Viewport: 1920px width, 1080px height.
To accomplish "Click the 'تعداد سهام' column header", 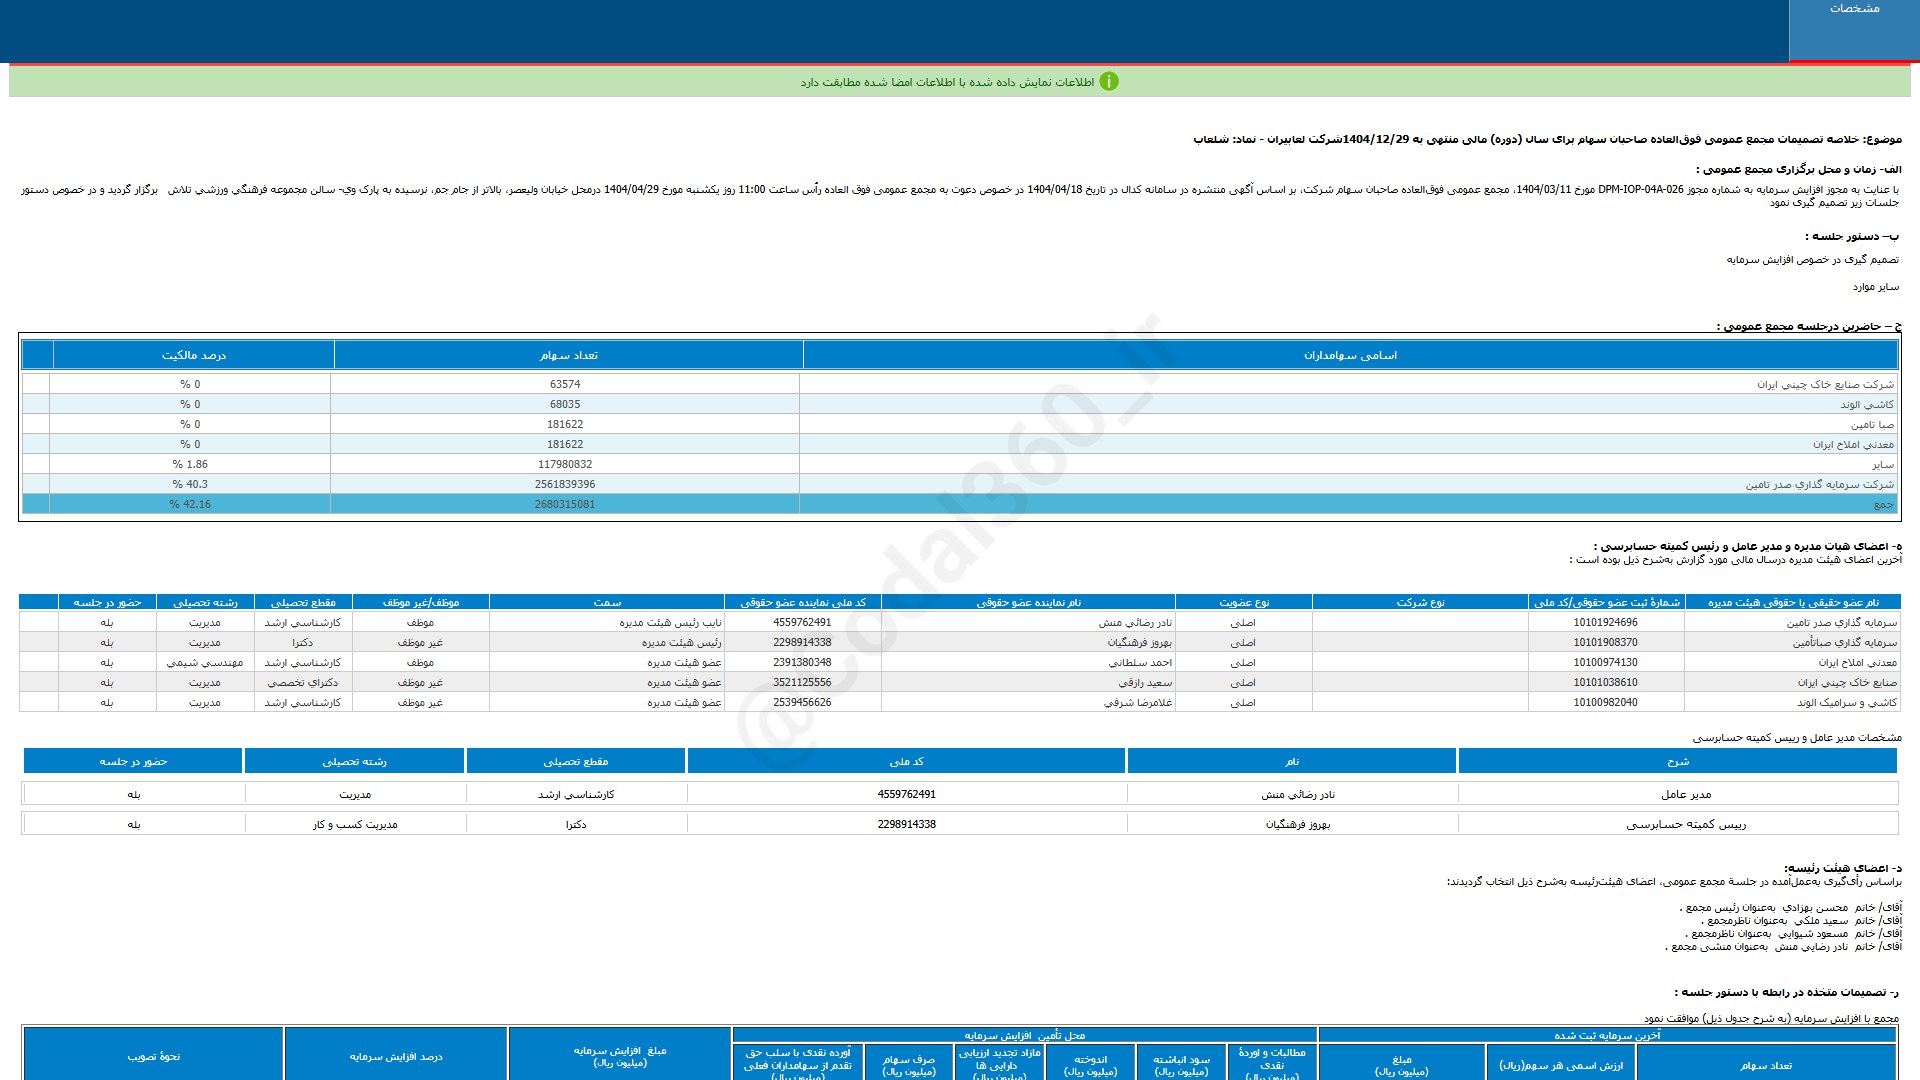I will coord(568,355).
